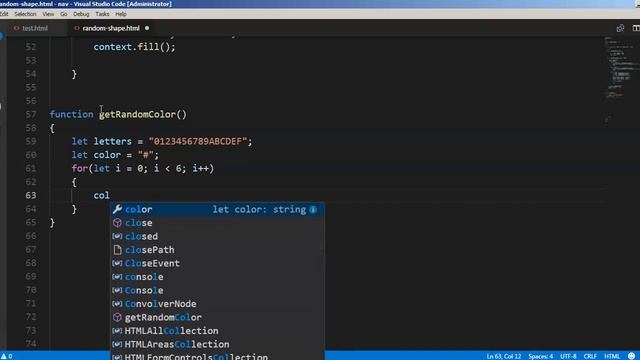The image size is (640, 360).
Task: Choose the 'color' autocomplete suggestion
Action: pyautogui.click(x=218, y=209)
